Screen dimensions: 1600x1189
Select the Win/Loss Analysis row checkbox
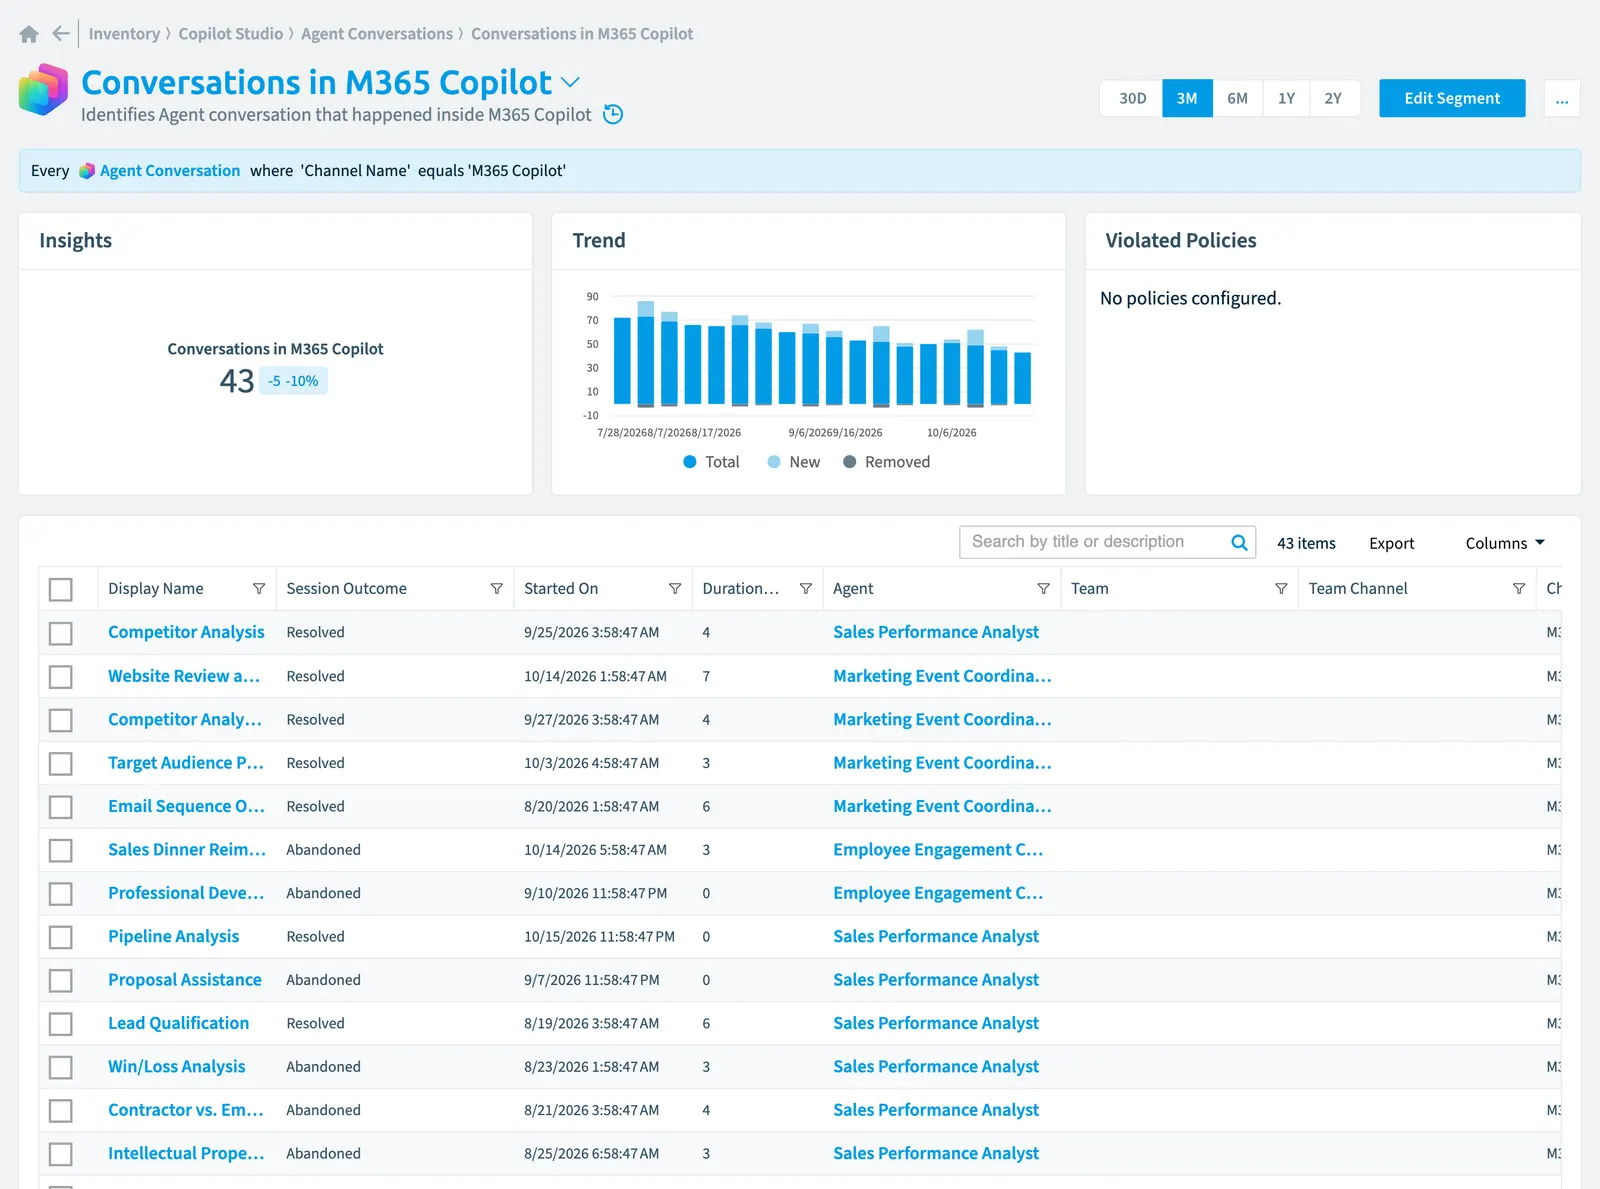pyautogui.click(x=61, y=1067)
